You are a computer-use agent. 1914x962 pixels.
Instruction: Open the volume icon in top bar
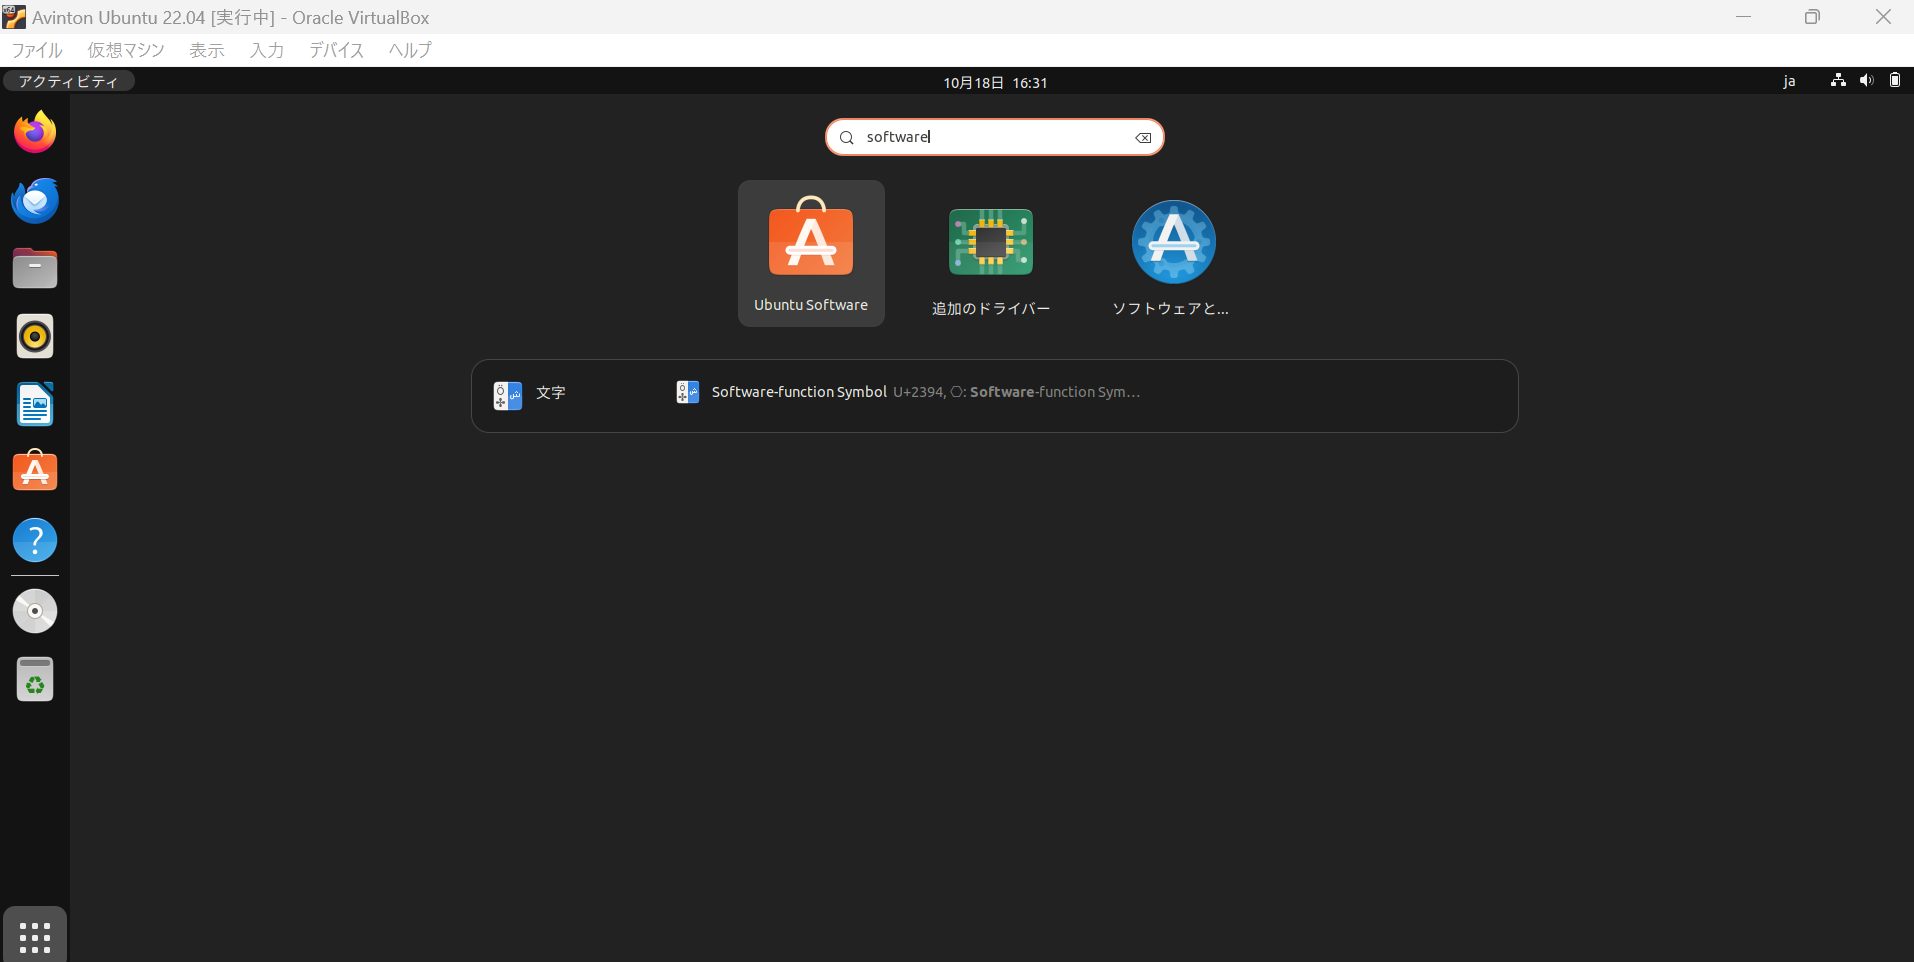click(1866, 81)
